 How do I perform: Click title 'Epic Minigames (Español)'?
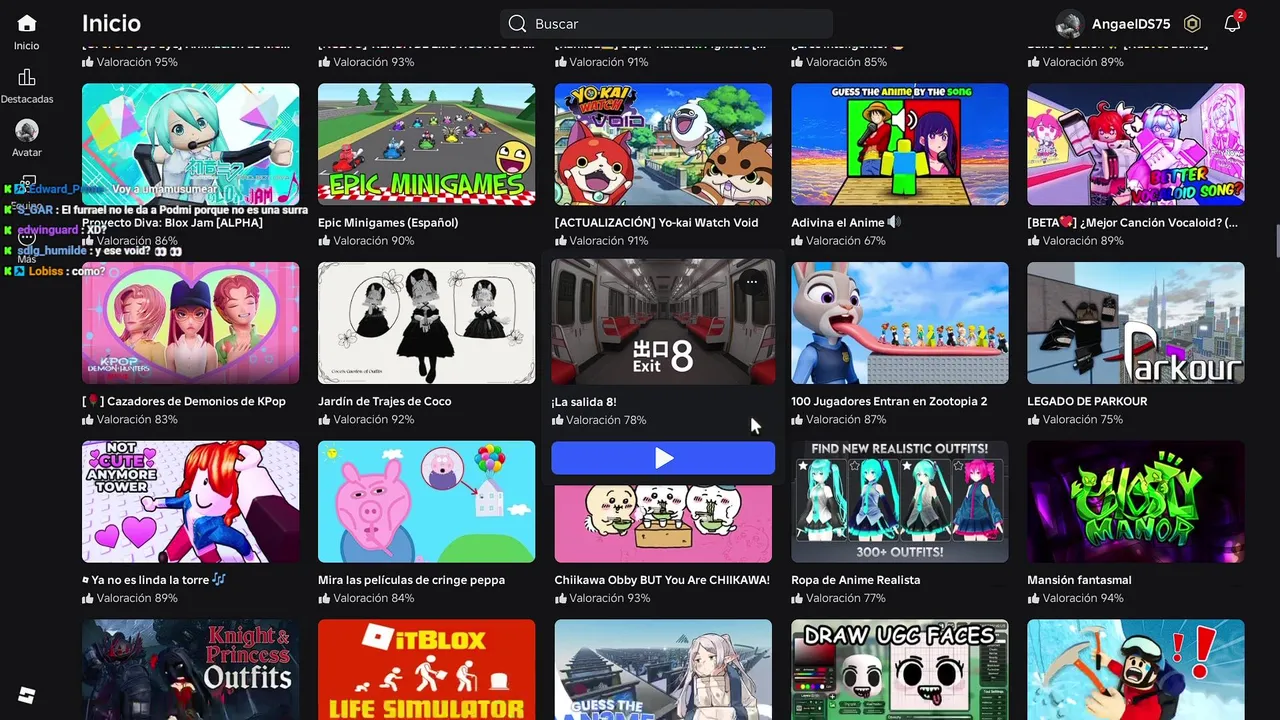coord(388,223)
